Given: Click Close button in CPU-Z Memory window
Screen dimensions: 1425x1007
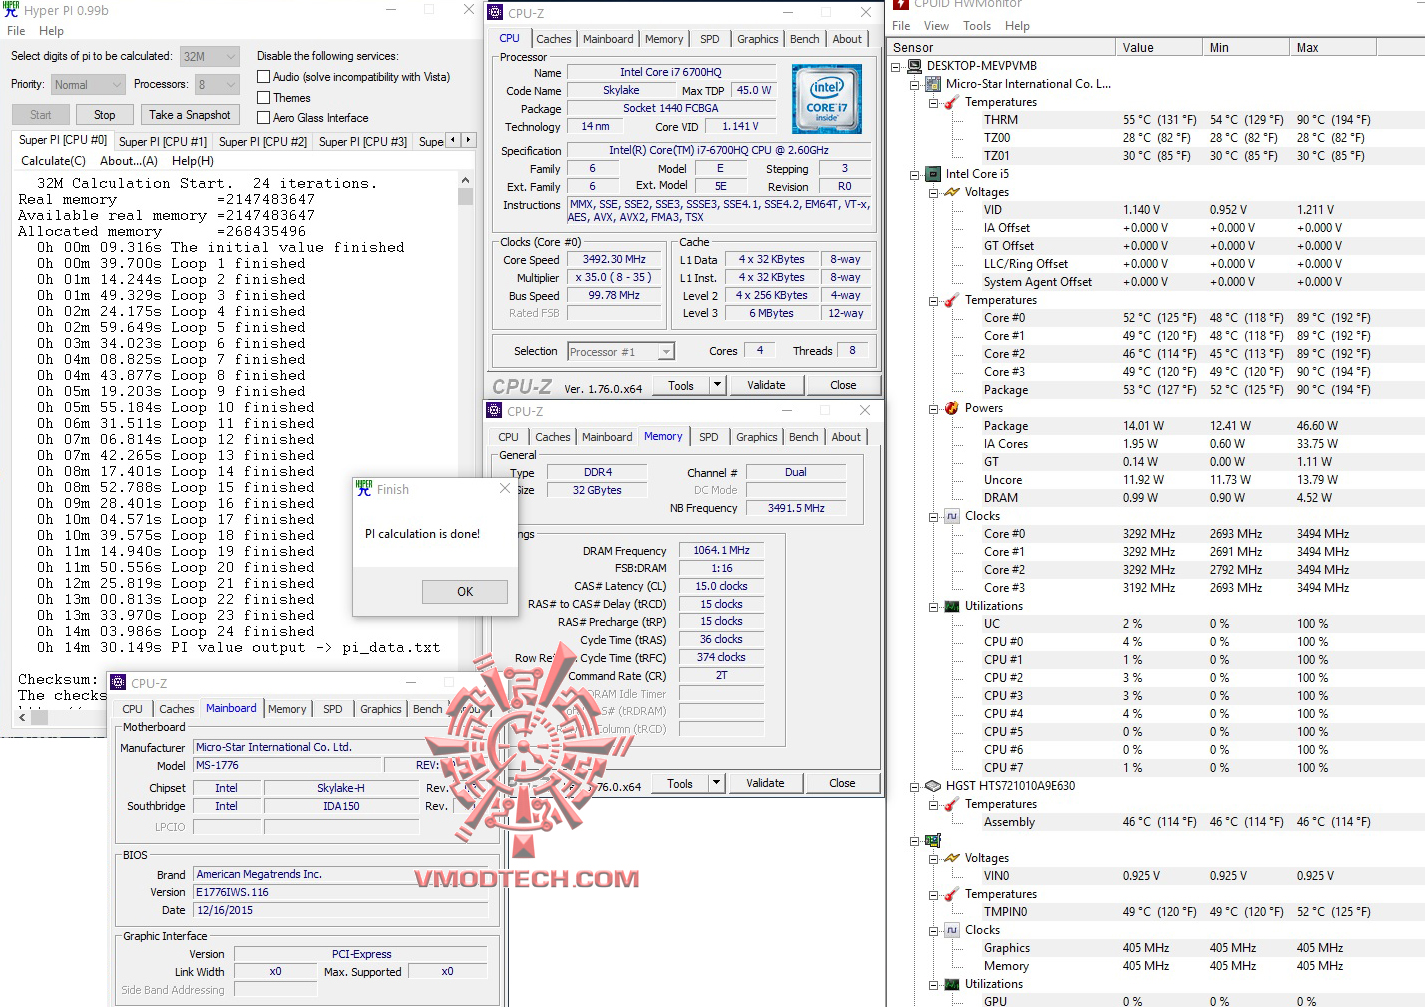Looking at the screenshot, I should point(842,783).
